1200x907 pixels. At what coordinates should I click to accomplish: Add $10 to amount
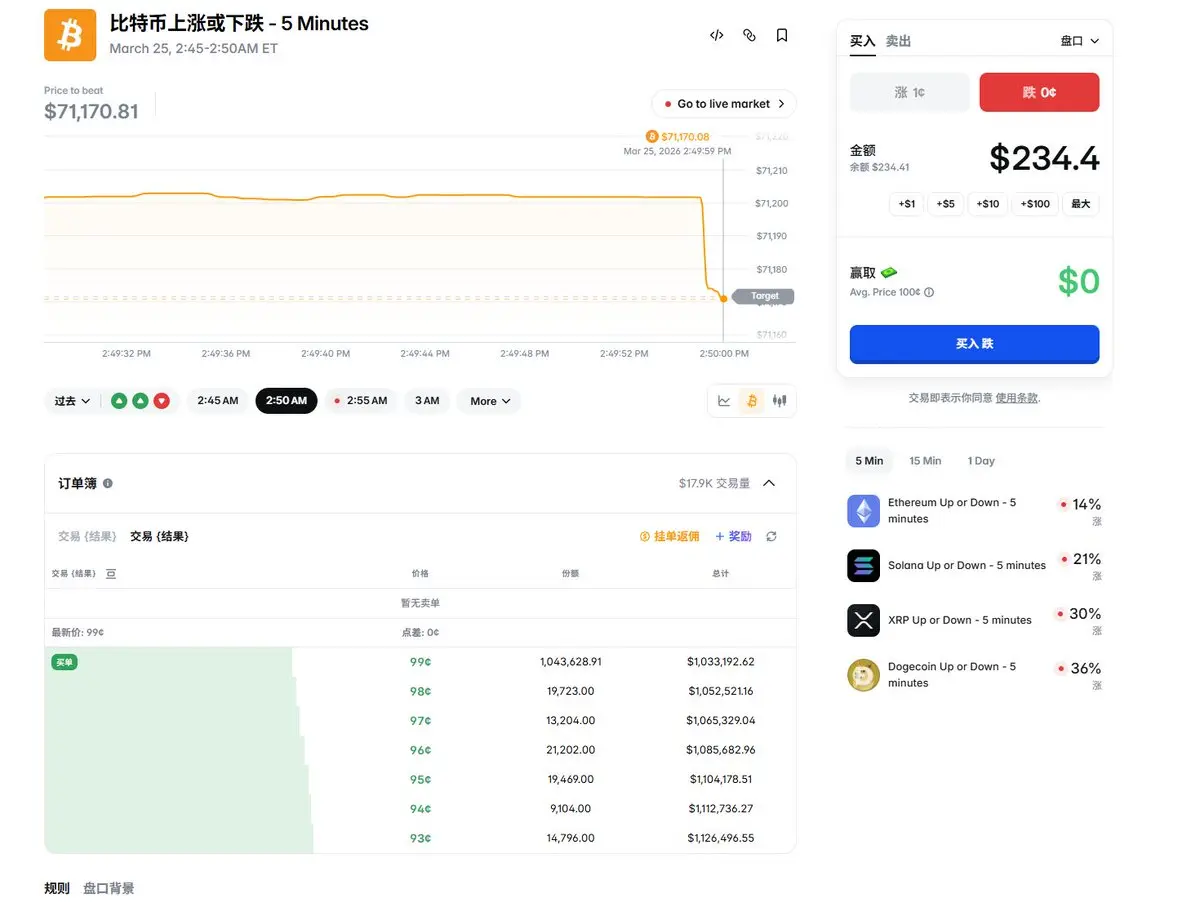987,204
